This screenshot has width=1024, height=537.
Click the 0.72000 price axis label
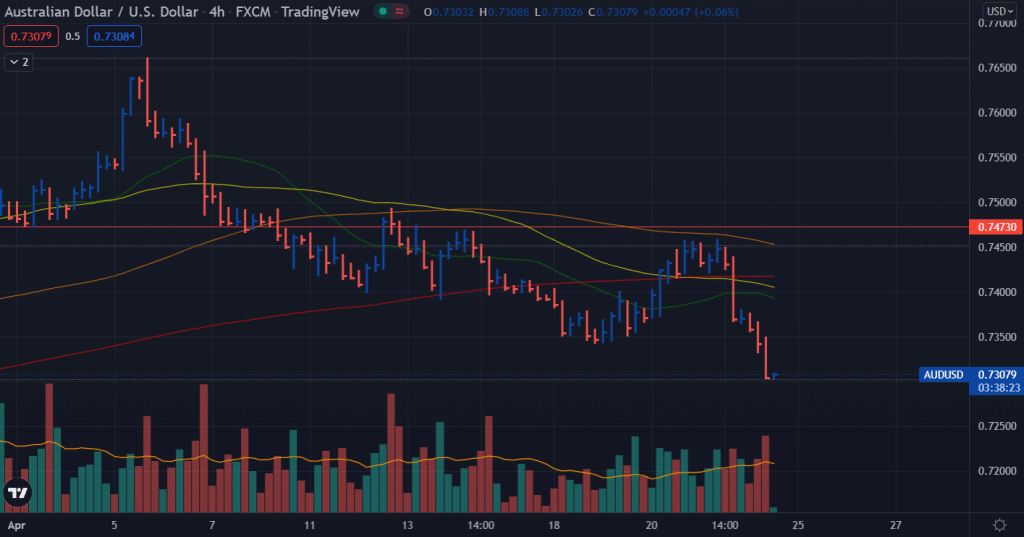point(997,471)
